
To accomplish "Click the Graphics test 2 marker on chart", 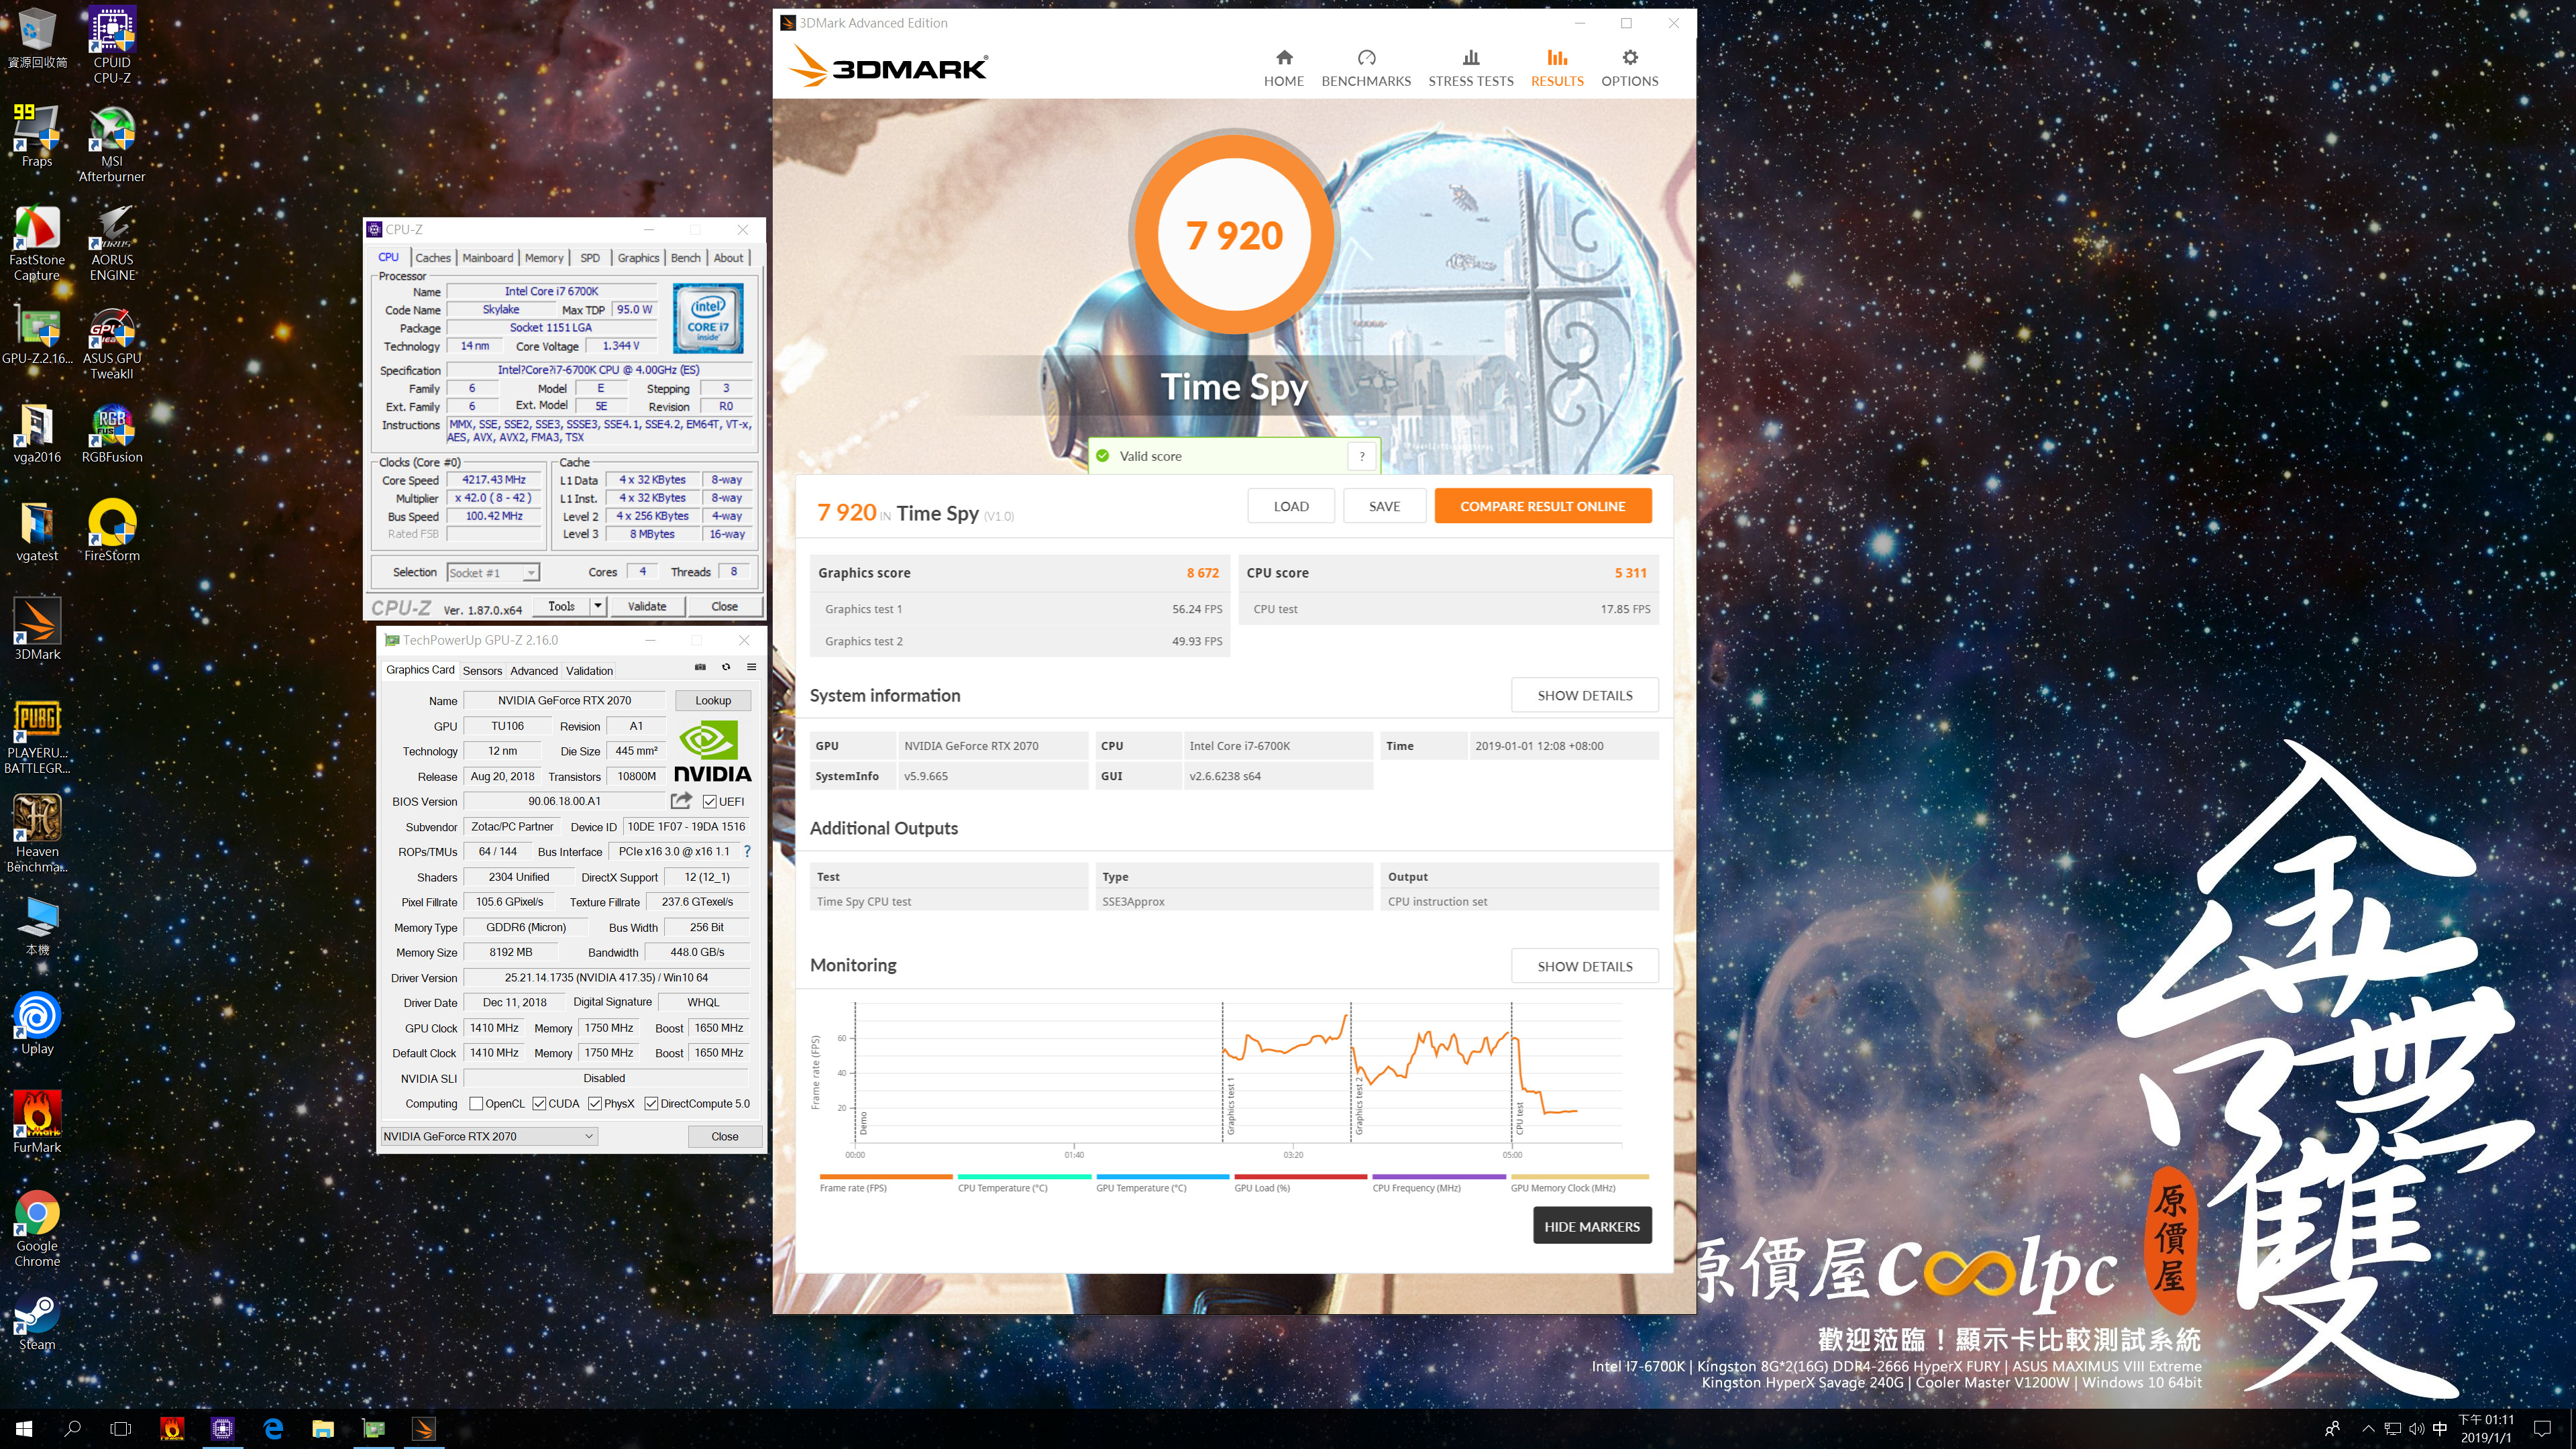I will point(1358,1107).
